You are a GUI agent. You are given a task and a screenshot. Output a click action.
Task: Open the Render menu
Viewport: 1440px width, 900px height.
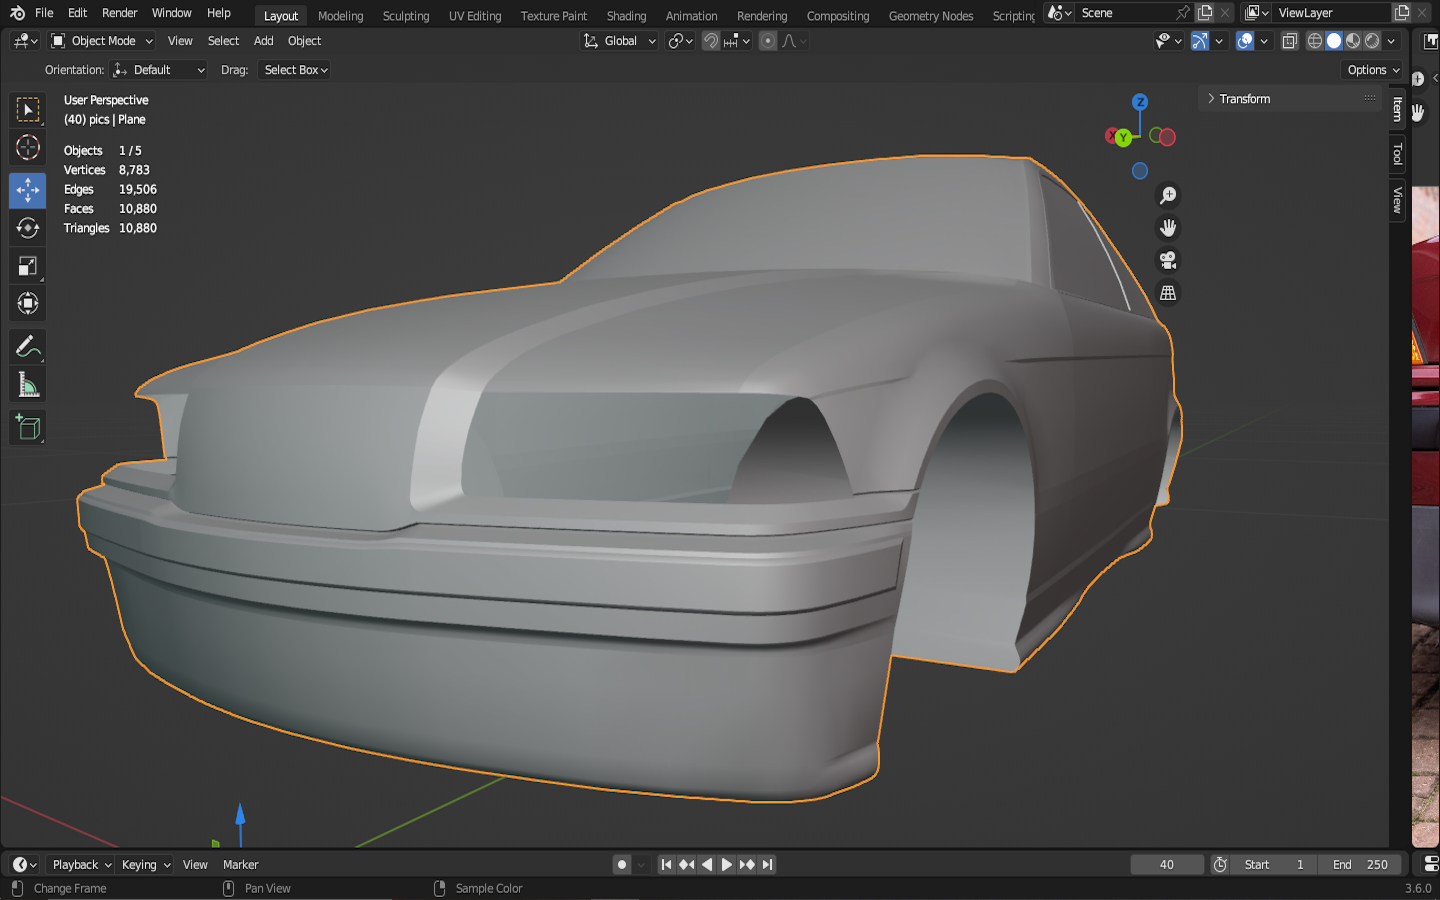click(x=119, y=13)
